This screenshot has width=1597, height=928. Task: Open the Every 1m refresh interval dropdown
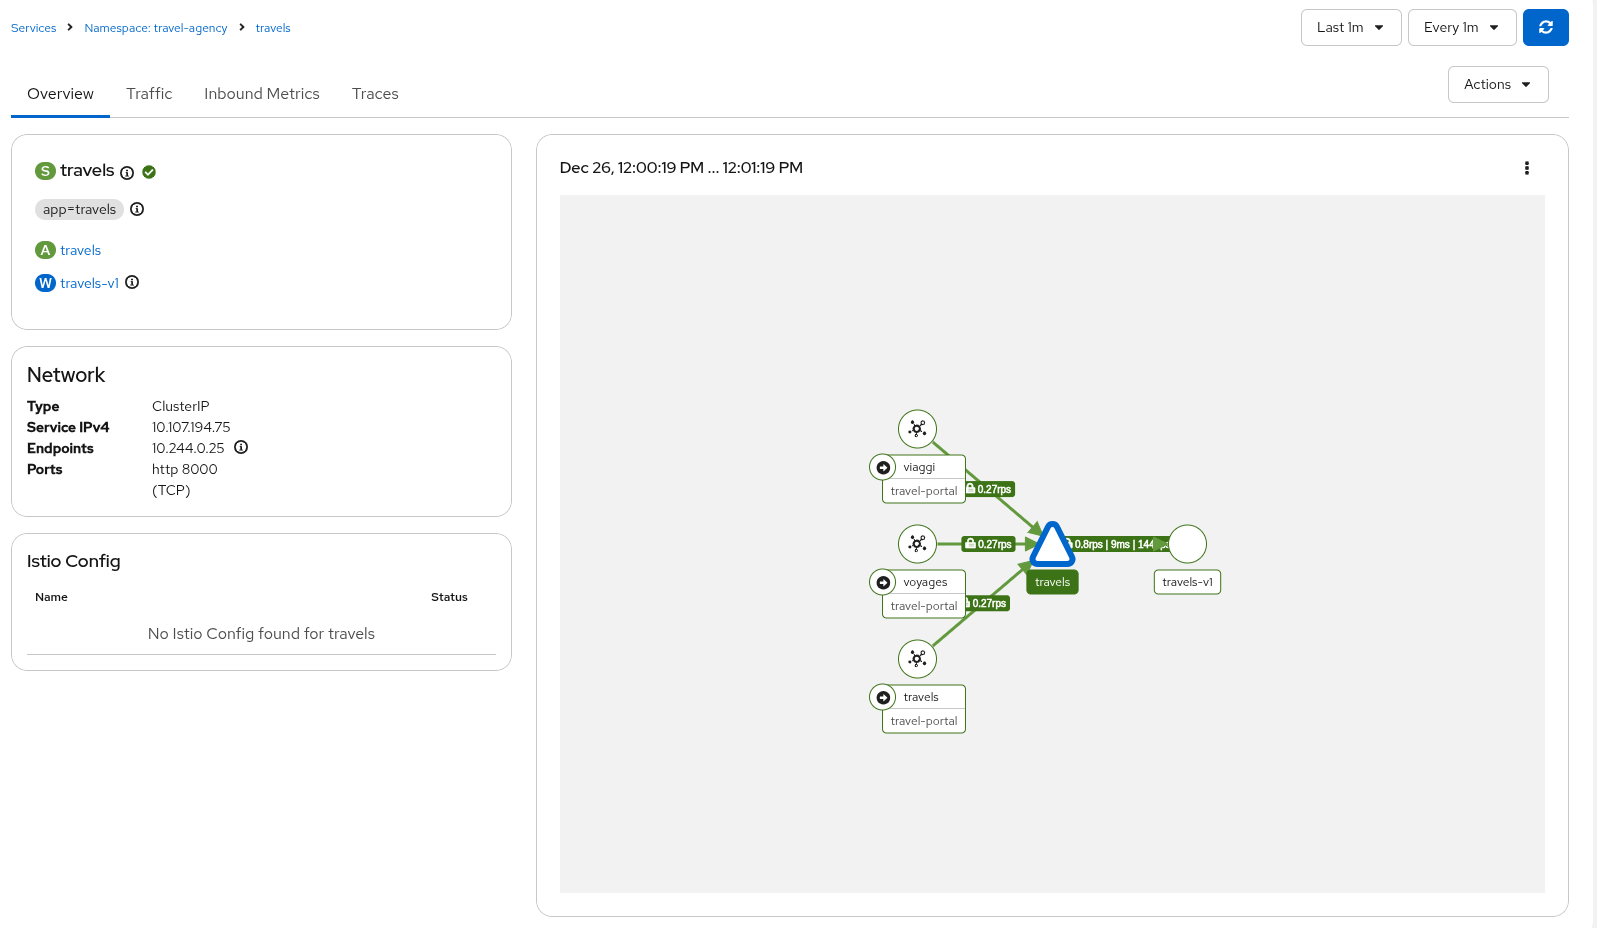tap(1461, 28)
